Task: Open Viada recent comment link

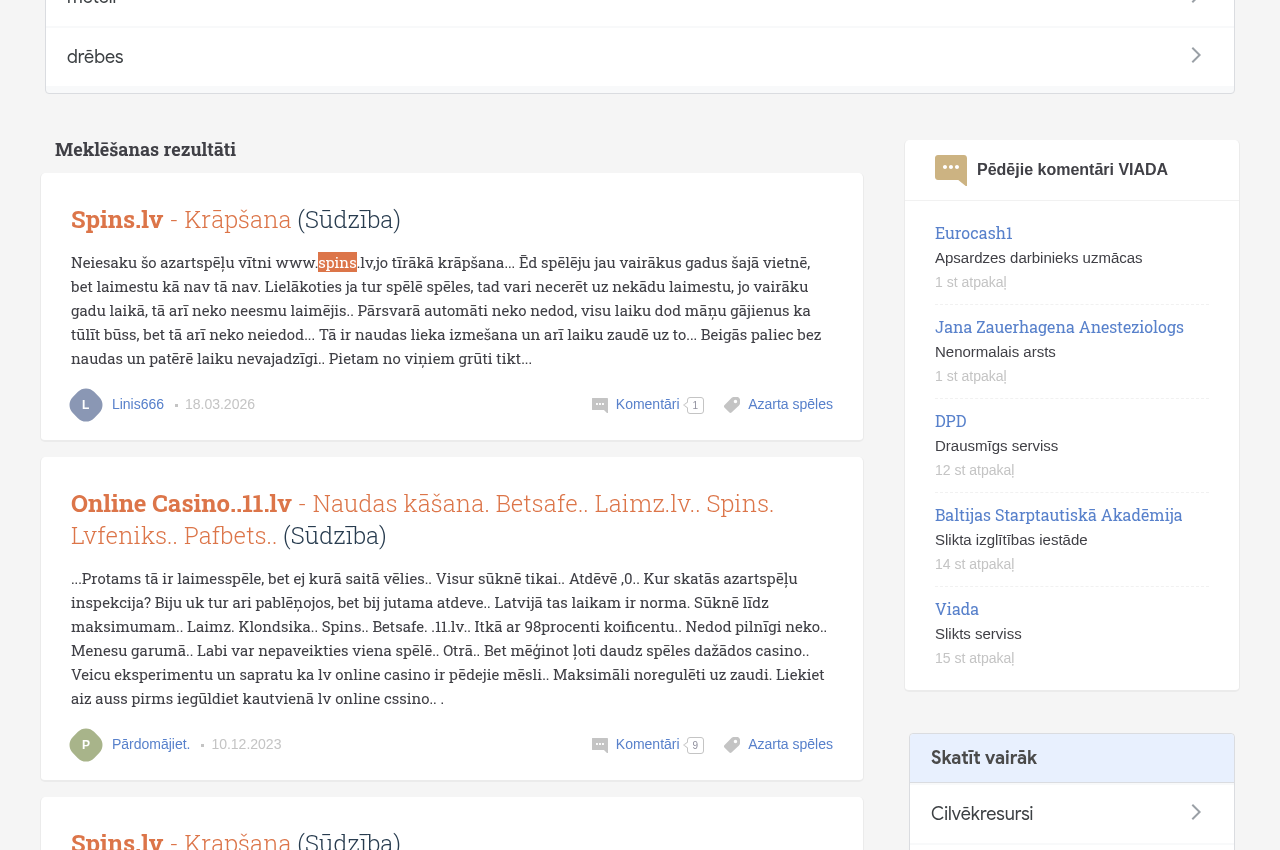Action: [x=957, y=609]
